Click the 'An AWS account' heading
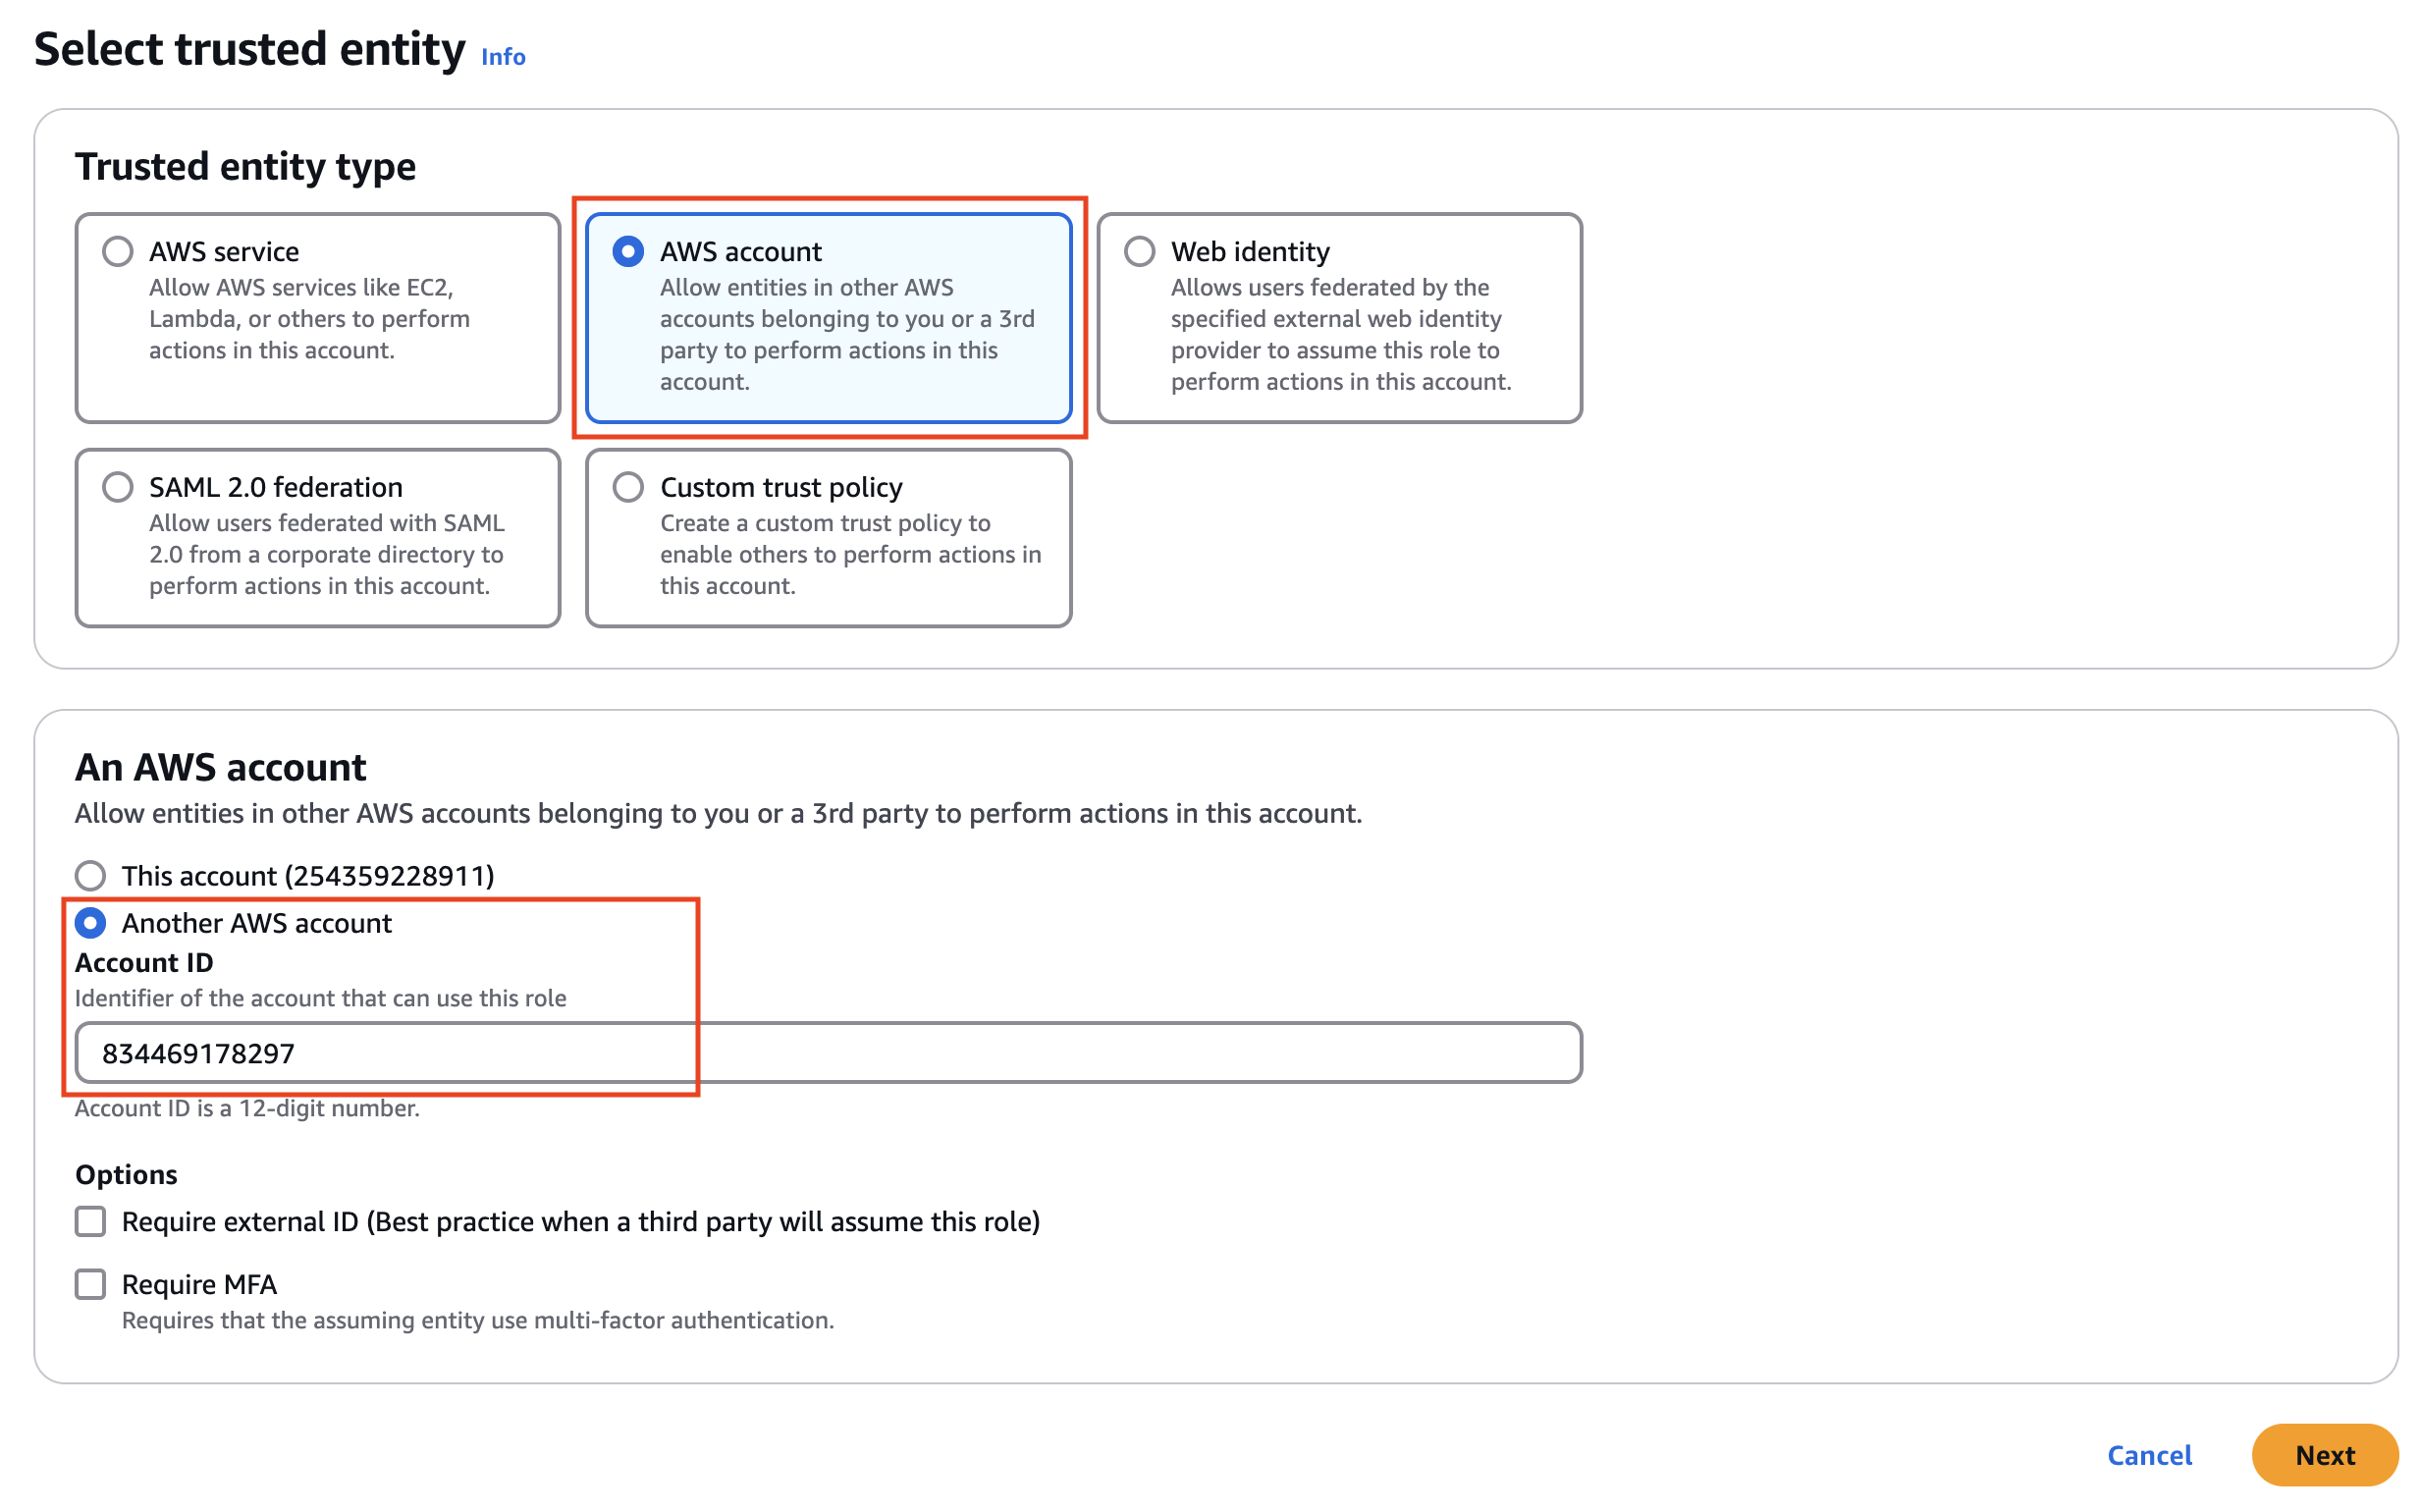Image resolution: width=2421 pixels, height=1512 pixels. pos(220,767)
